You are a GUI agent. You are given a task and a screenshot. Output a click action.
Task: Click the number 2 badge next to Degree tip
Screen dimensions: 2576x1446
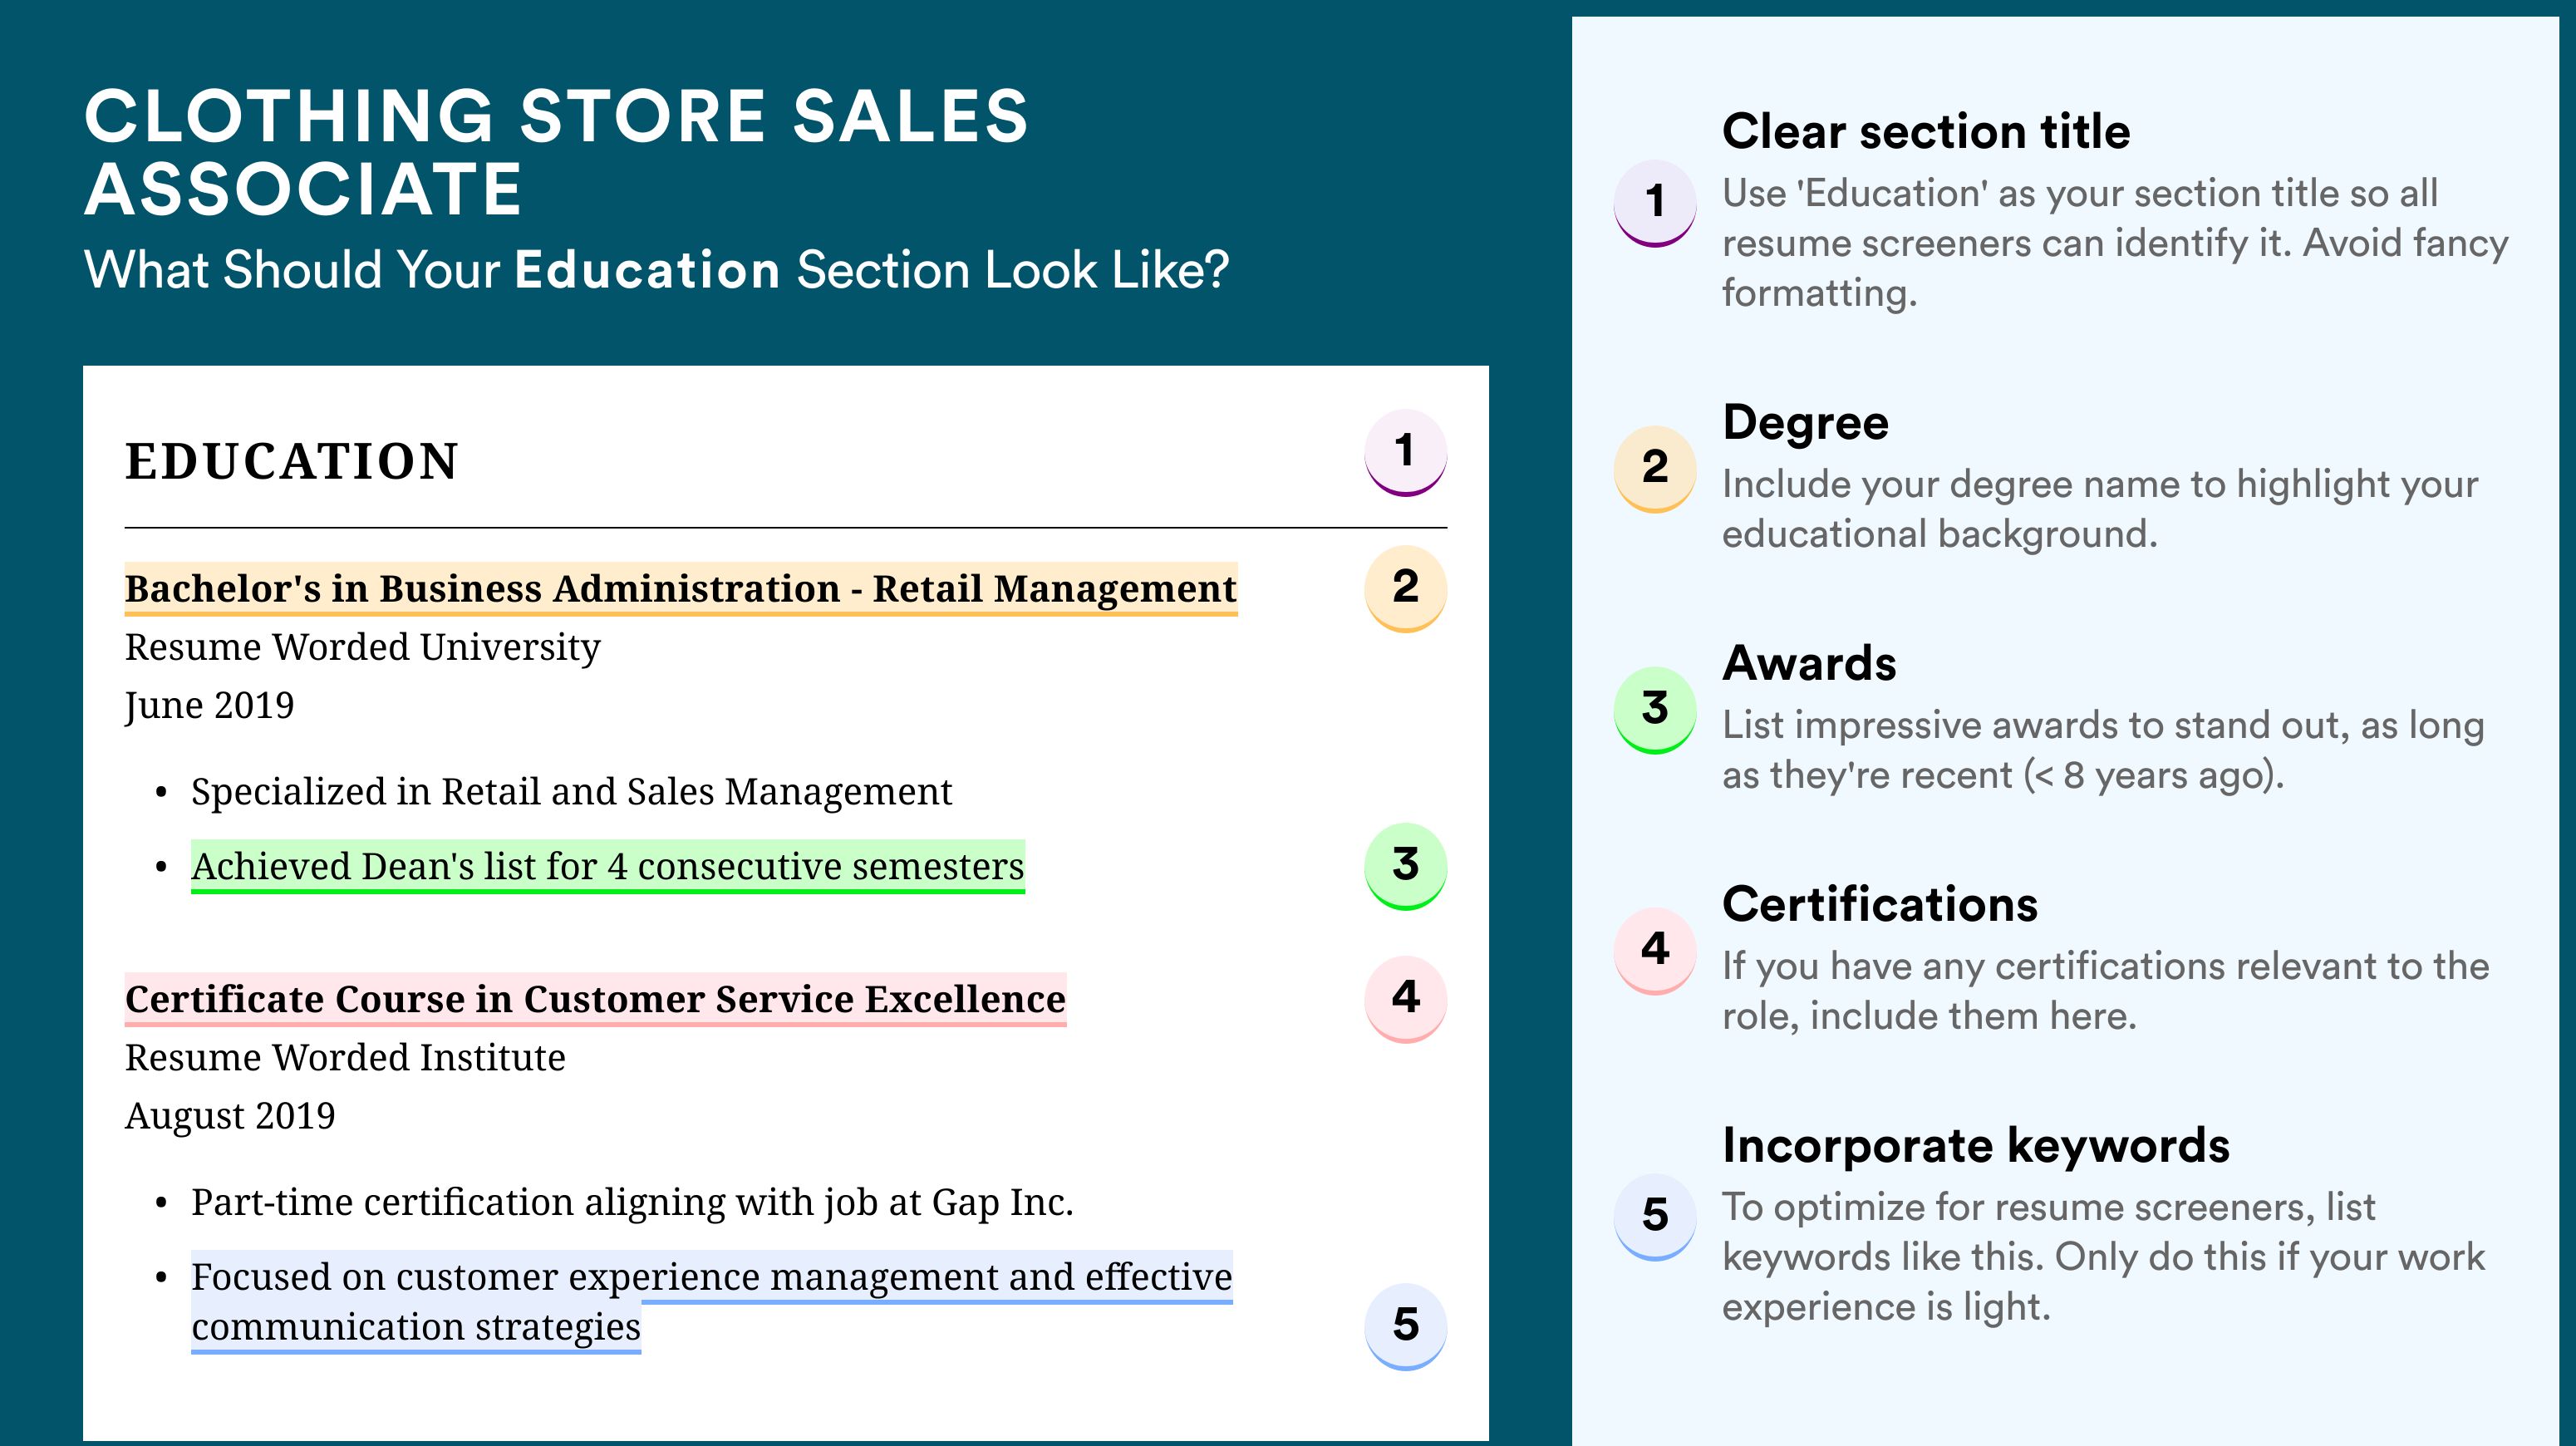[x=1655, y=469]
